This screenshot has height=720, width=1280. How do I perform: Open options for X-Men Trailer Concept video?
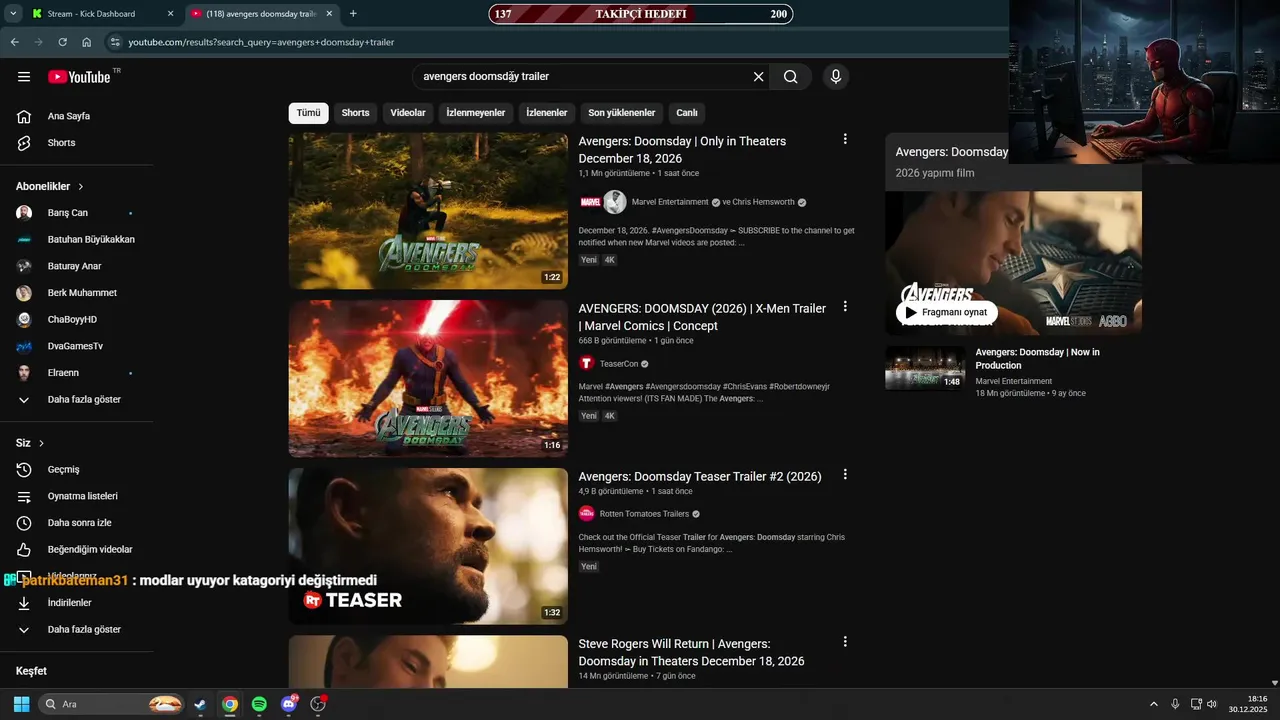845,306
